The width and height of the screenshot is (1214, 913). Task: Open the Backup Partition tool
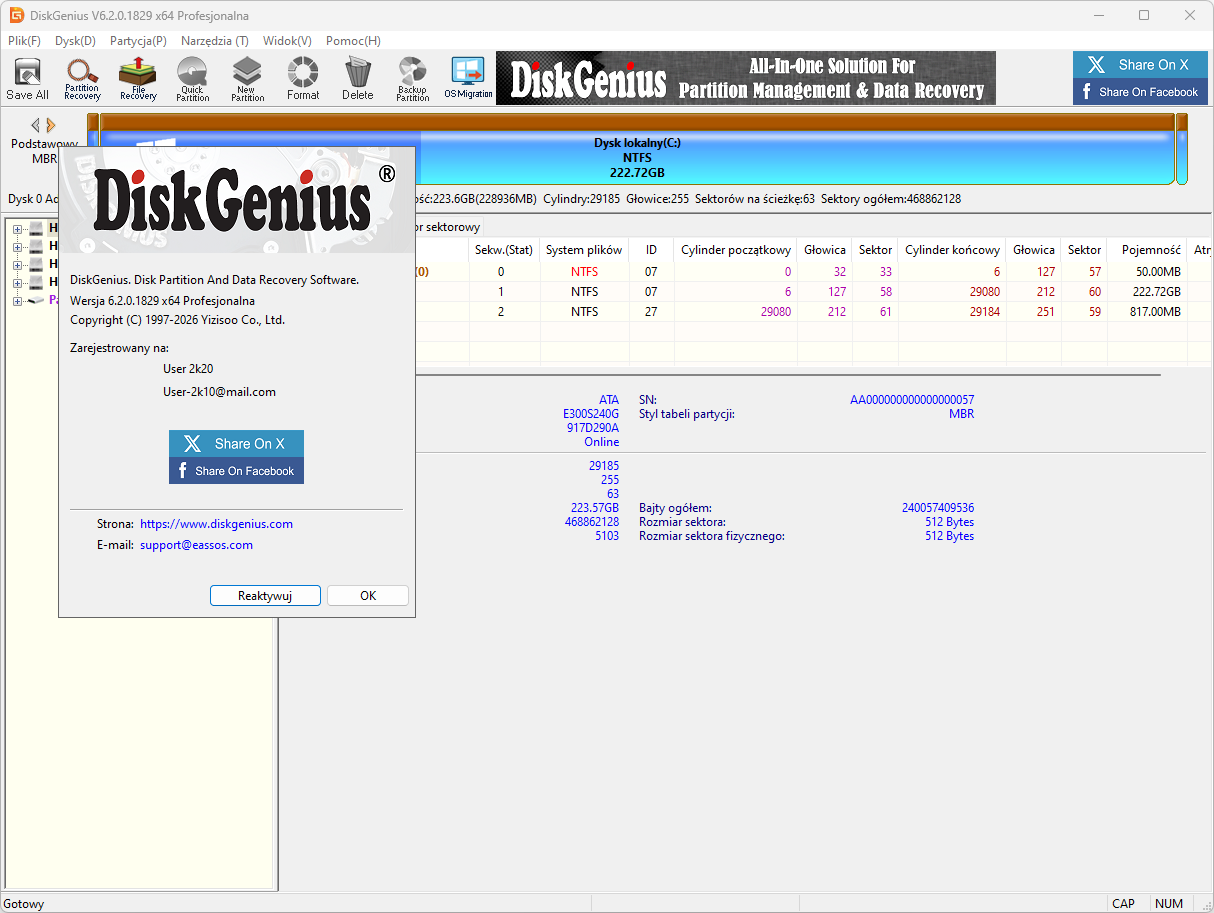[412, 78]
